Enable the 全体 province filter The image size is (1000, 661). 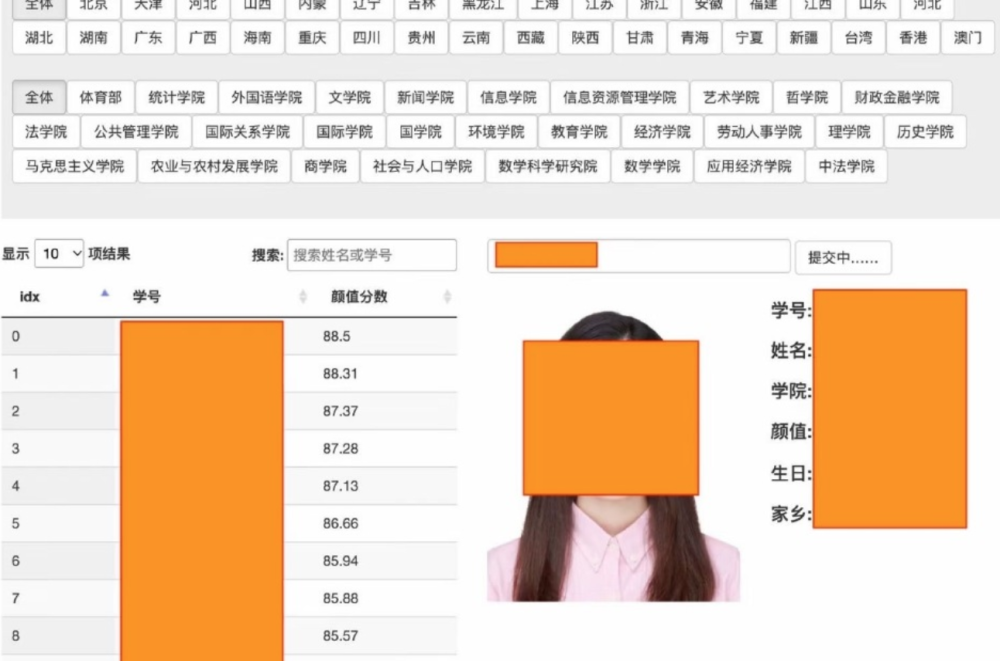click(x=39, y=4)
